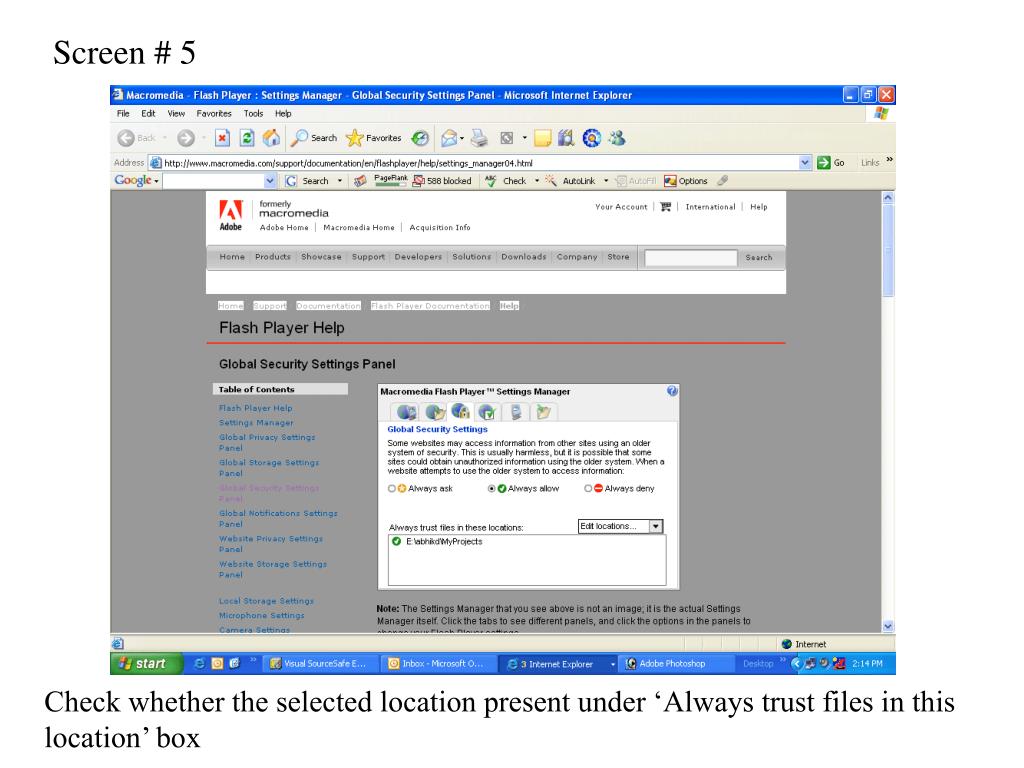Screen dimensions: 1024x768
Task: Click the 588 blocked popup blocker icon
Action: [x=442, y=181]
